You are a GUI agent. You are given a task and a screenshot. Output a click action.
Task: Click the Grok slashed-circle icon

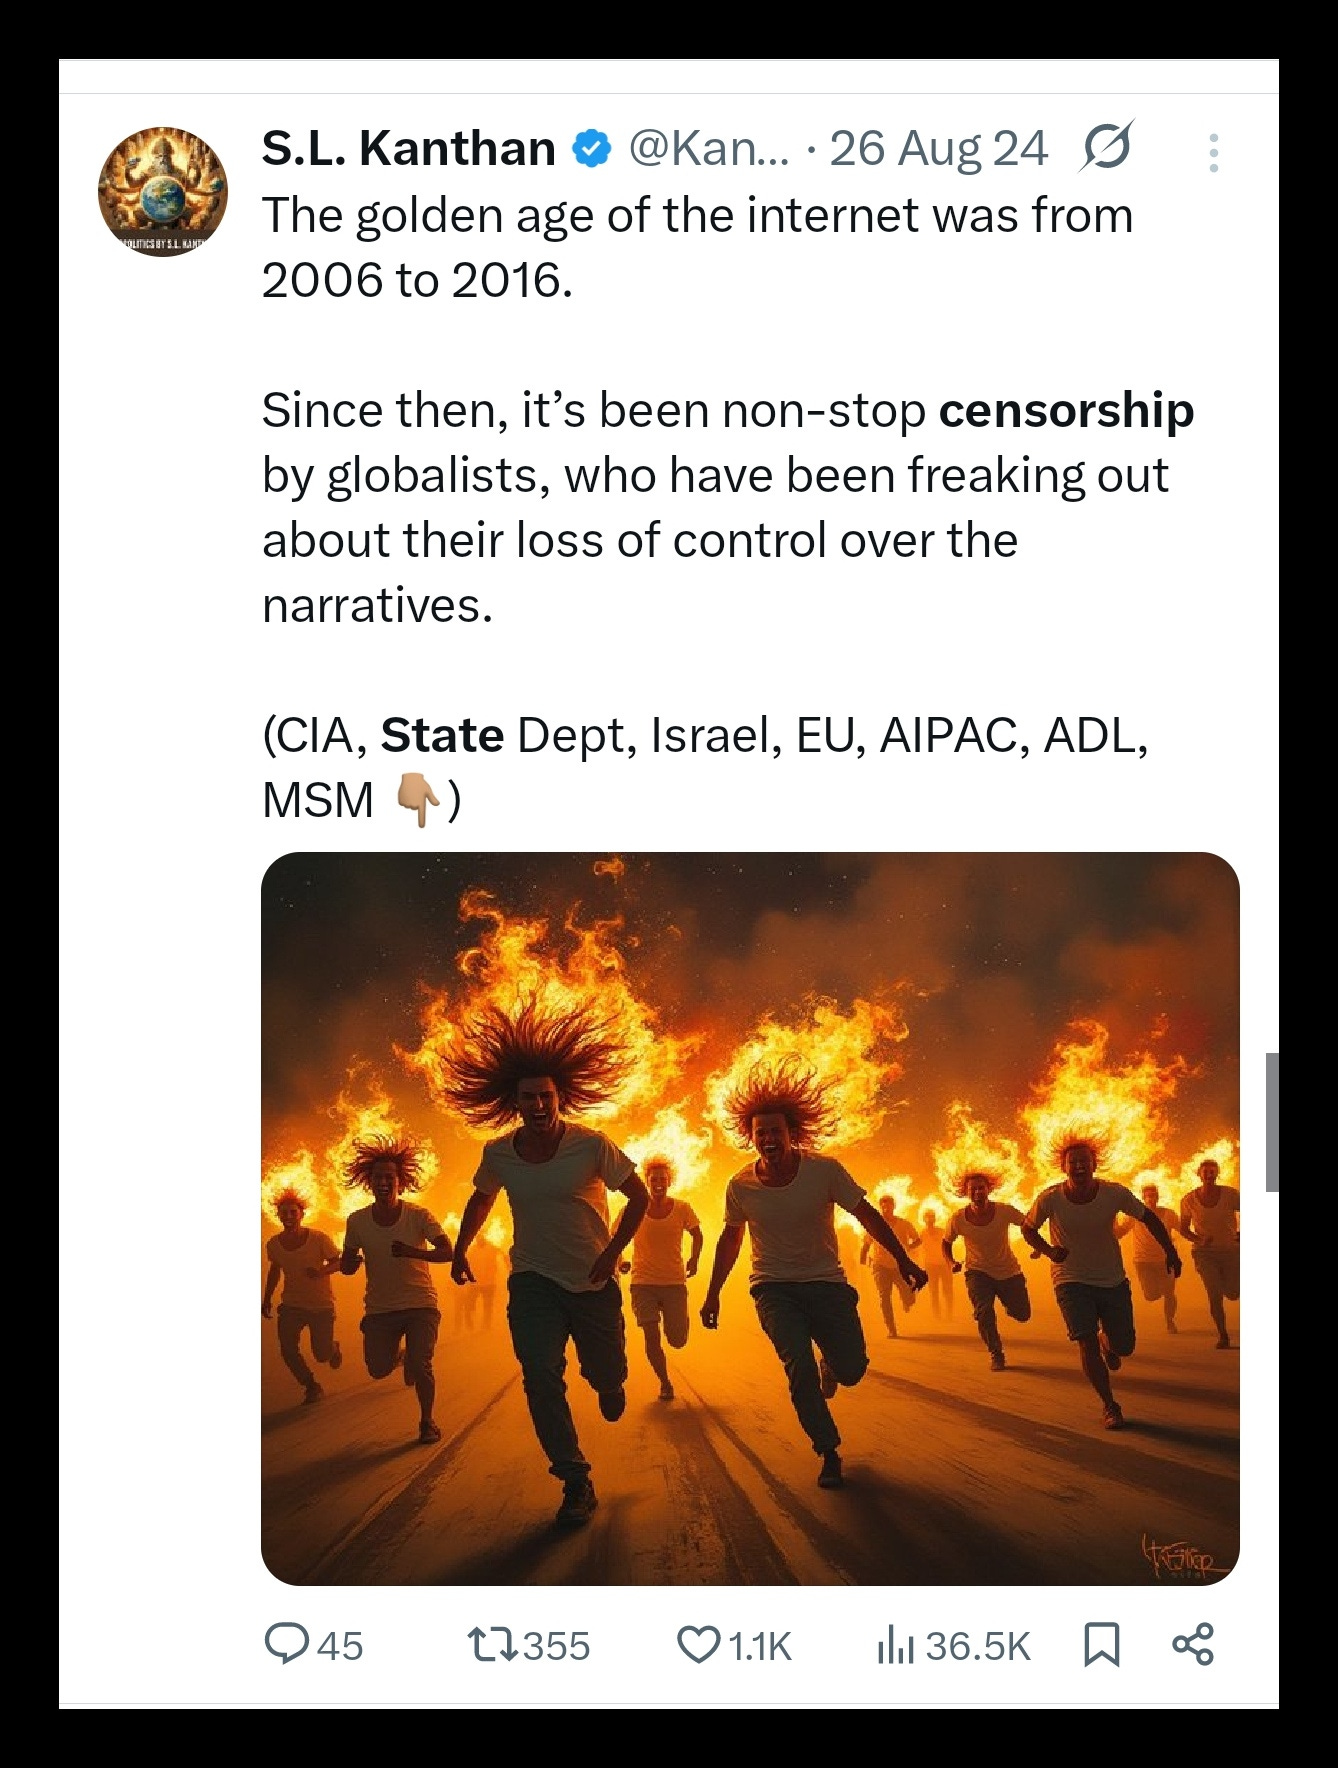[x=1106, y=148]
